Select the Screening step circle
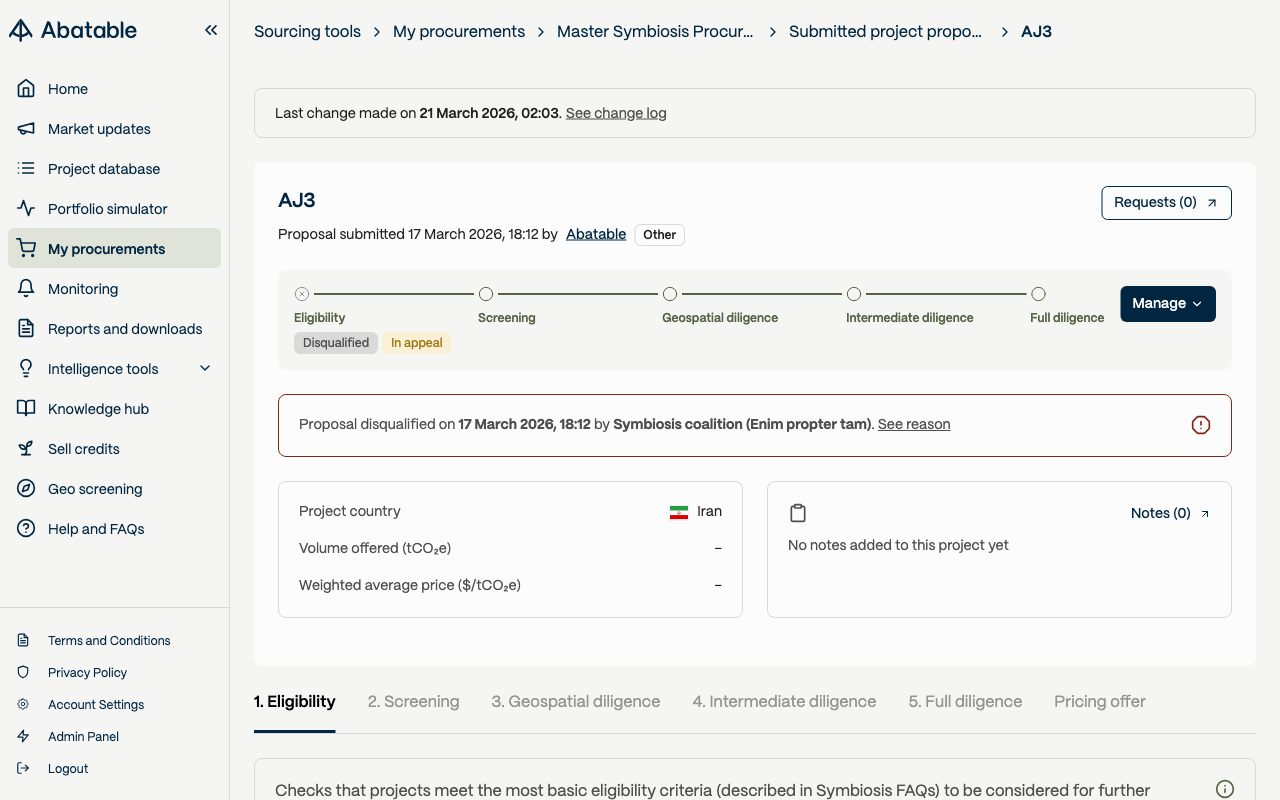This screenshot has width=1280, height=800. pos(486,294)
